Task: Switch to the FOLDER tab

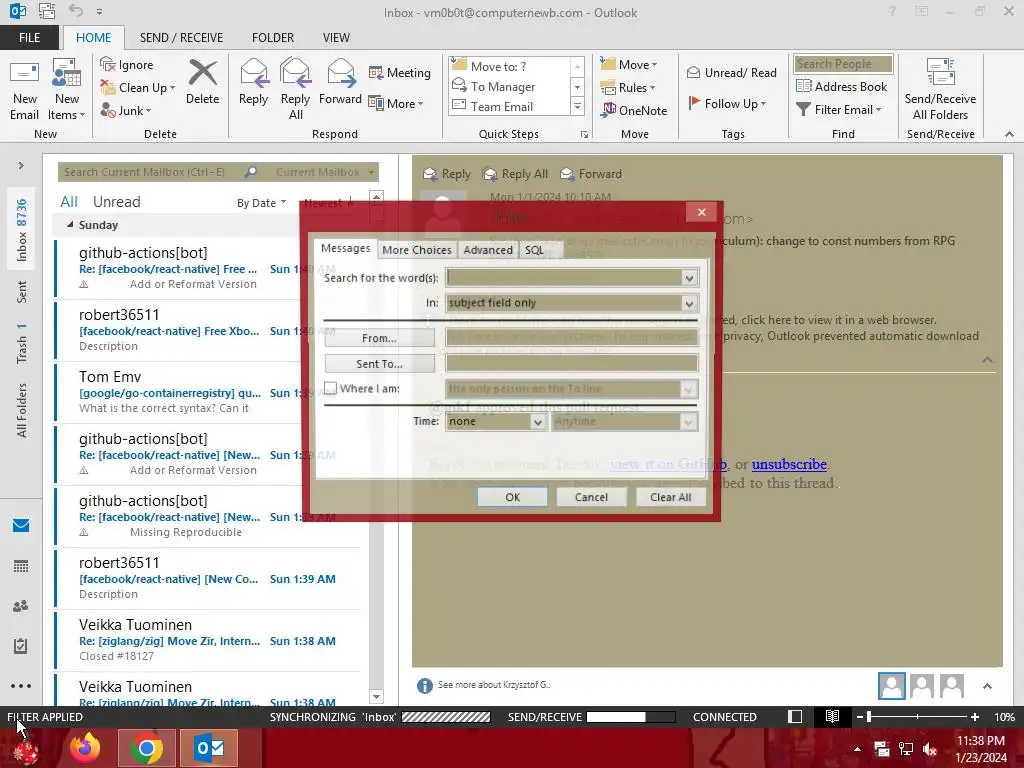Action: coord(273,38)
